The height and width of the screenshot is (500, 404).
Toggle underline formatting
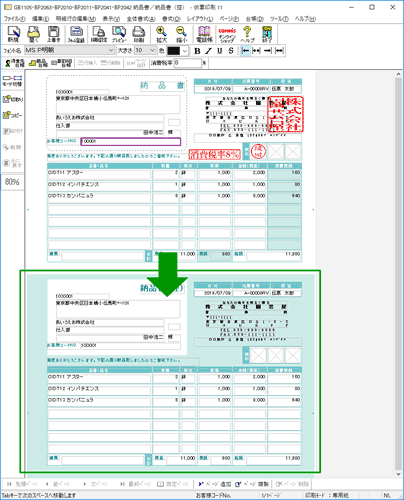point(220,51)
